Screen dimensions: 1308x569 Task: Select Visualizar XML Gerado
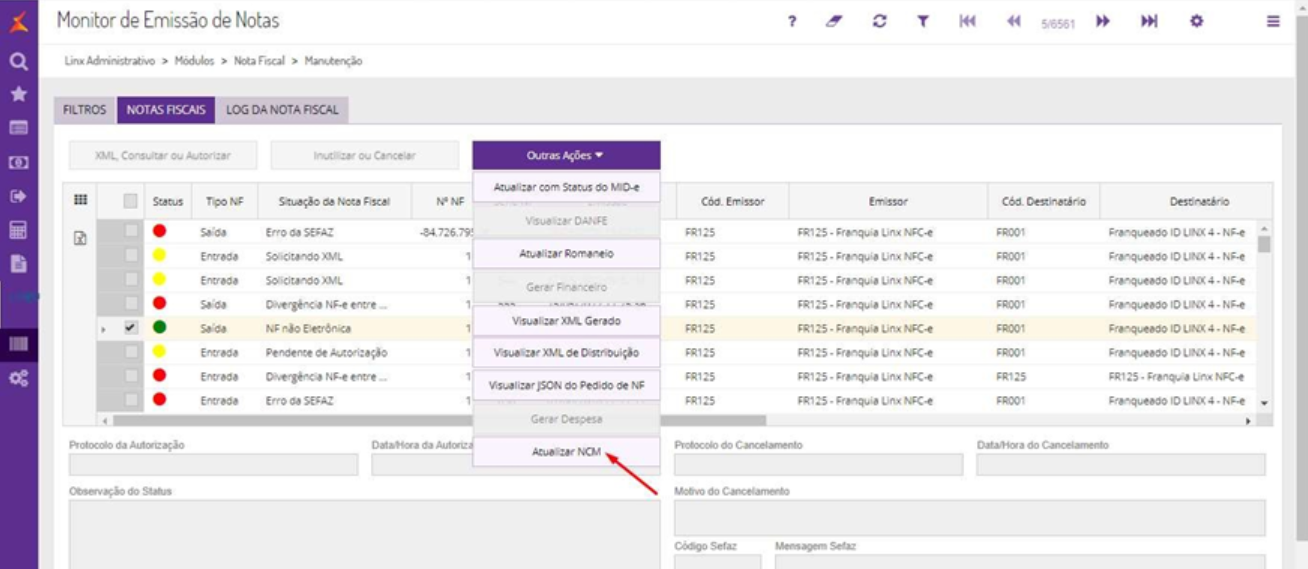pos(566,321)
